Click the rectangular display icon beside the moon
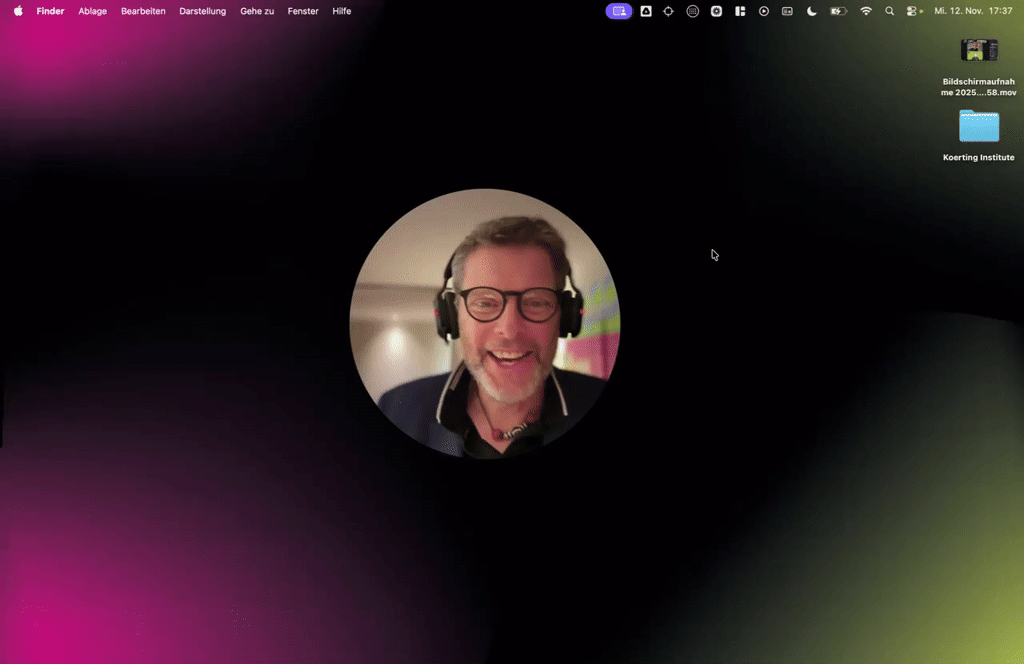Image resolution: width=1024 pixels, height=664 pixels. coord(787,11)
